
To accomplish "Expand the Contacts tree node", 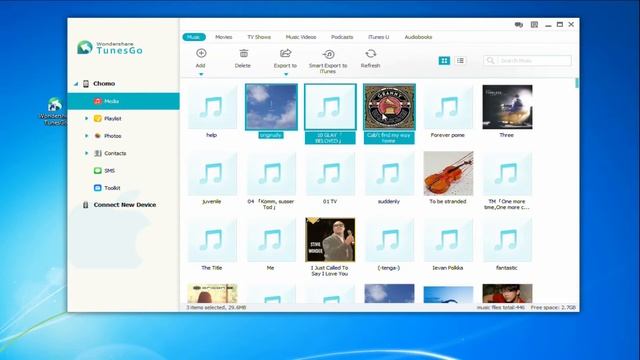I will [86, 153].
